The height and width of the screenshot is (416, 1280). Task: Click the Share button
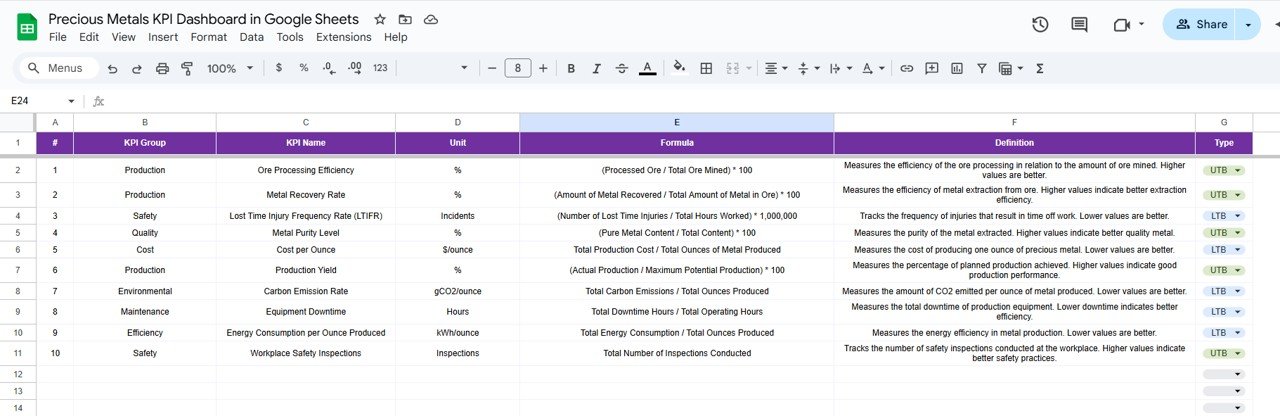pyautogui.click(x=1200, y=24)
